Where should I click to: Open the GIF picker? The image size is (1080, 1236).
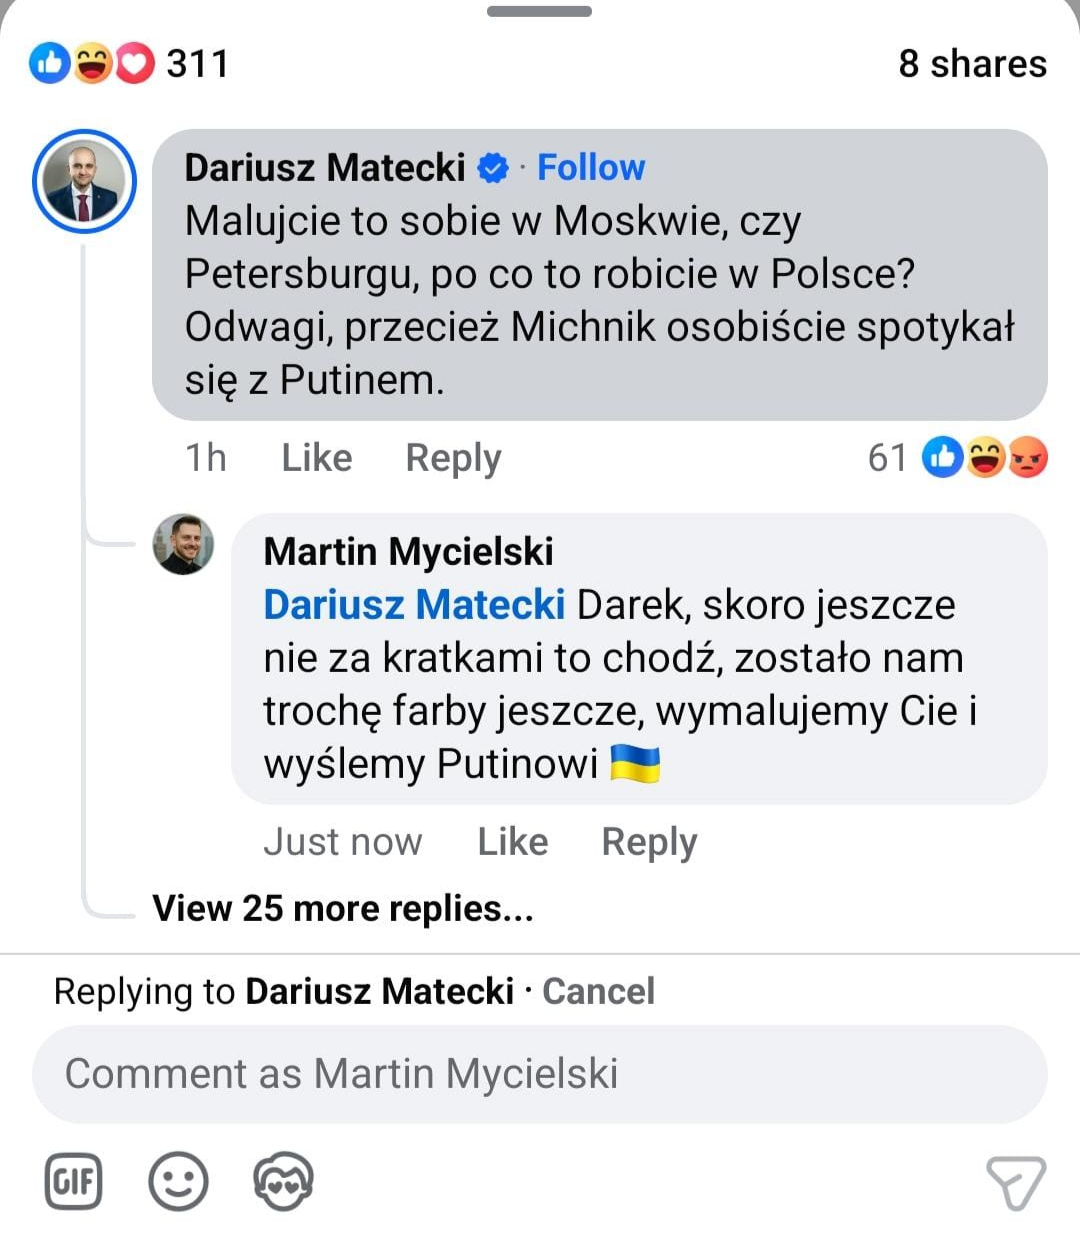click(74, 1181)
